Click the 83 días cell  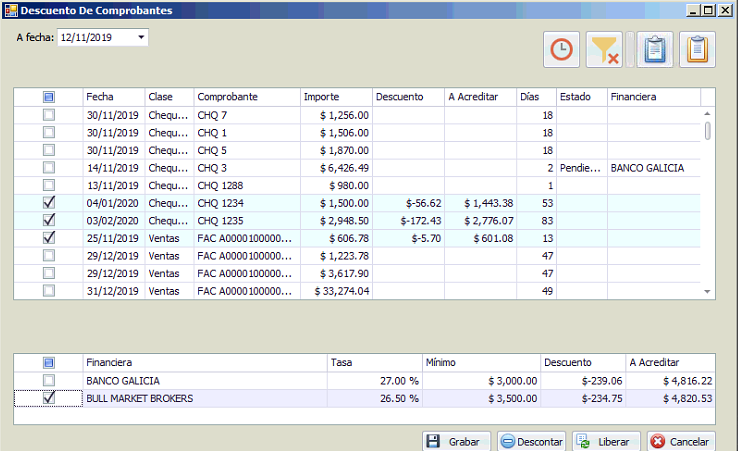point(537,221)
